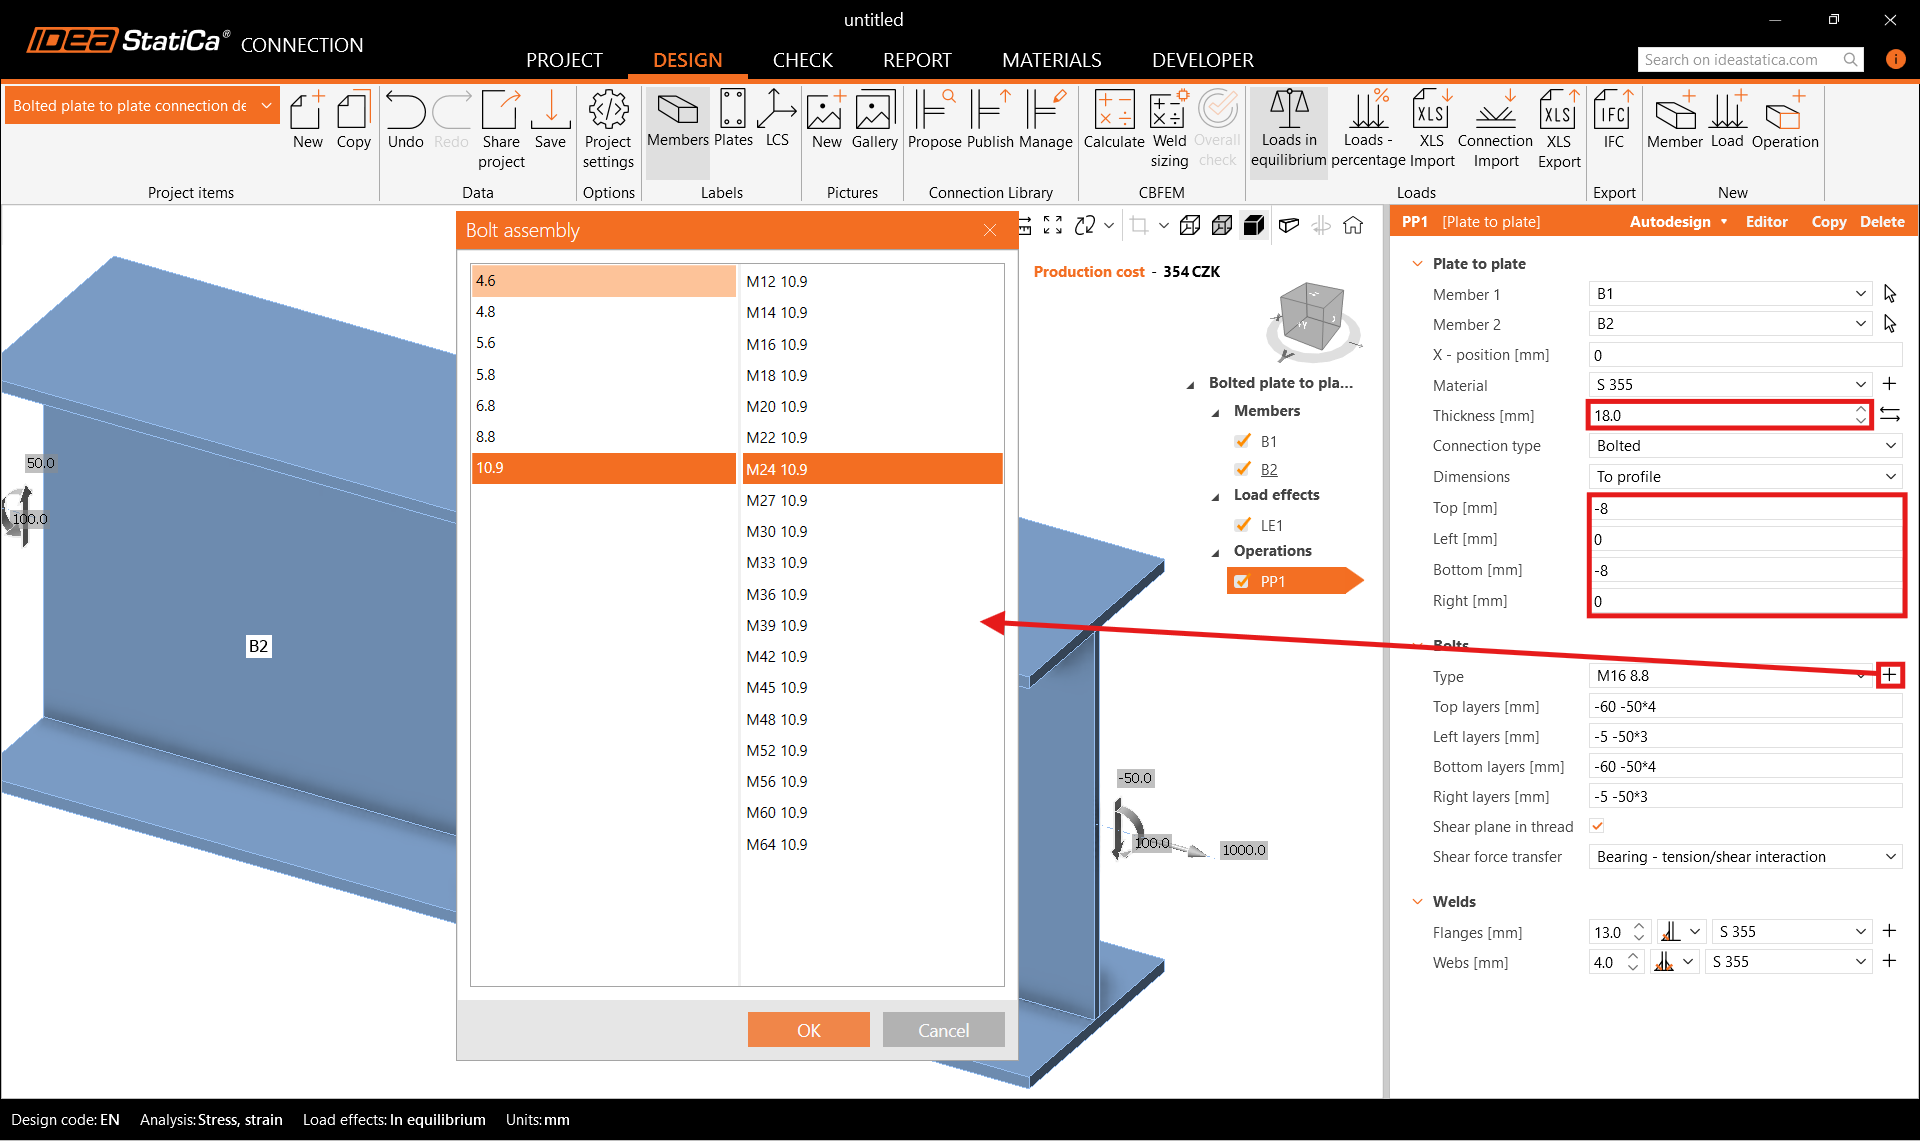
Task: Uncheck the Shear plane in thread checkbox
Action: point(1597,826)
